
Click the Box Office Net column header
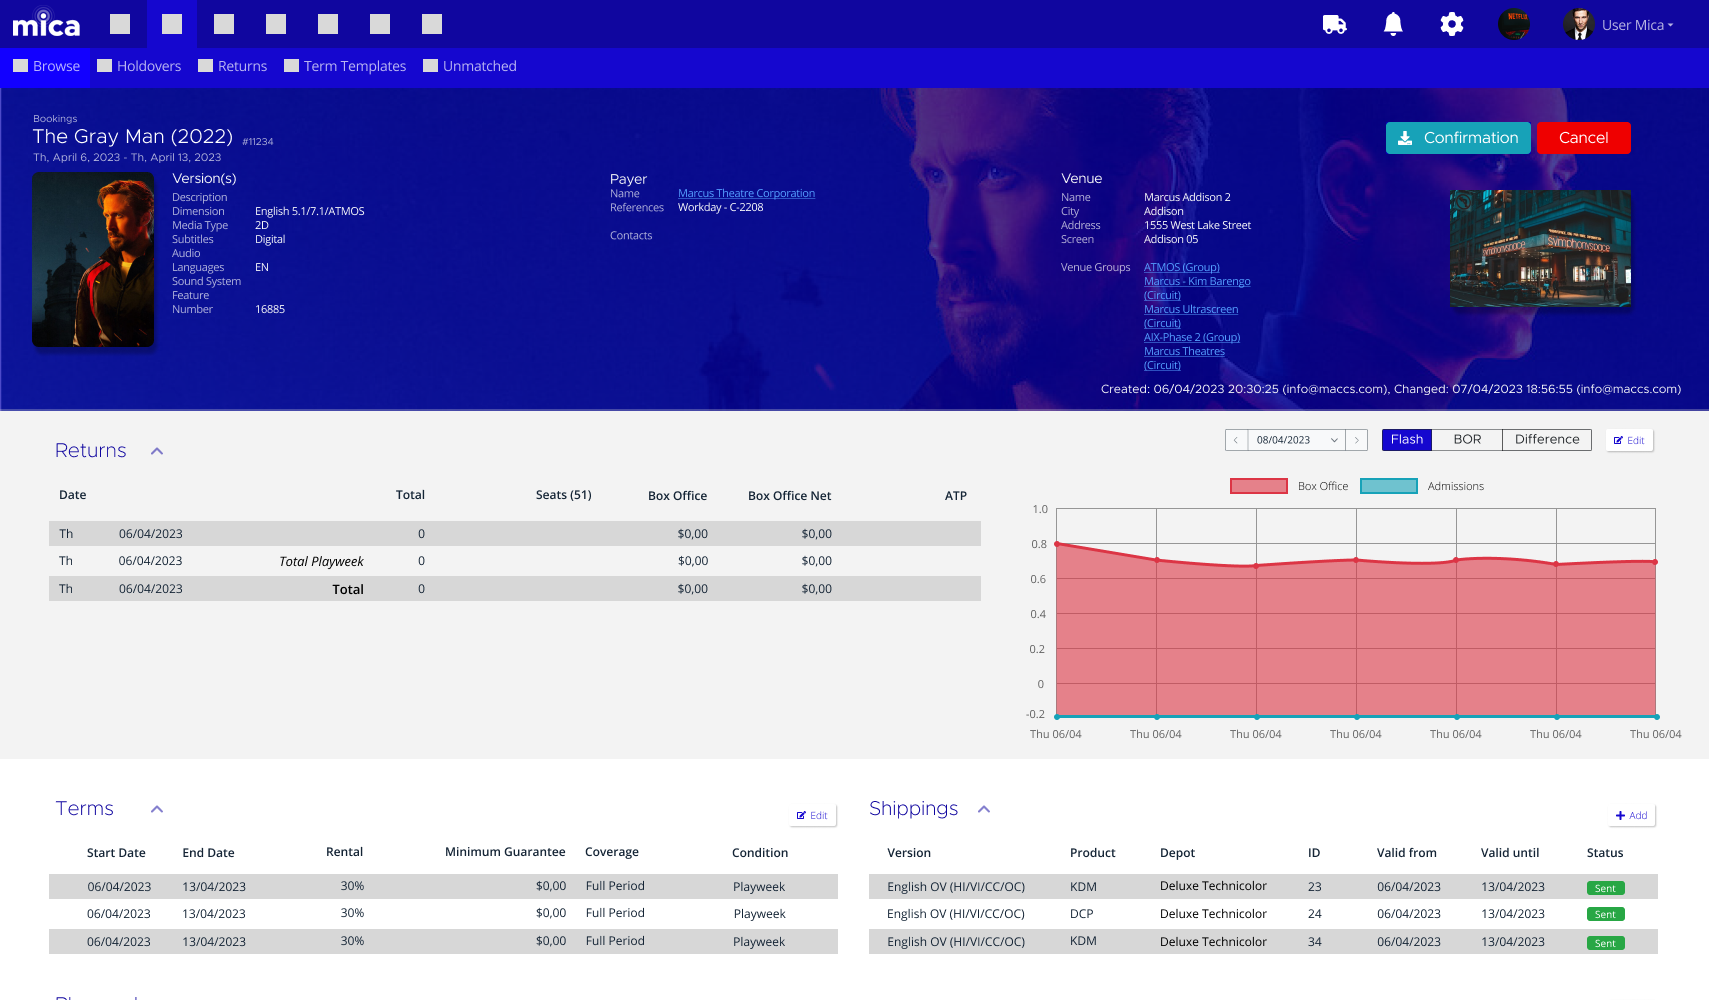click(x=789, y=496)
